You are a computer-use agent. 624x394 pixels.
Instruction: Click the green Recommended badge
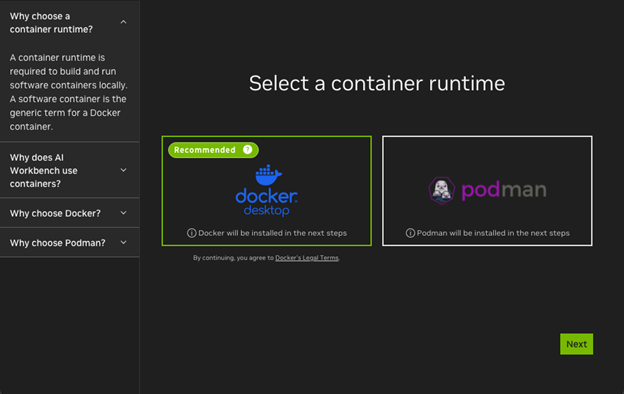[x=213, y=150]
